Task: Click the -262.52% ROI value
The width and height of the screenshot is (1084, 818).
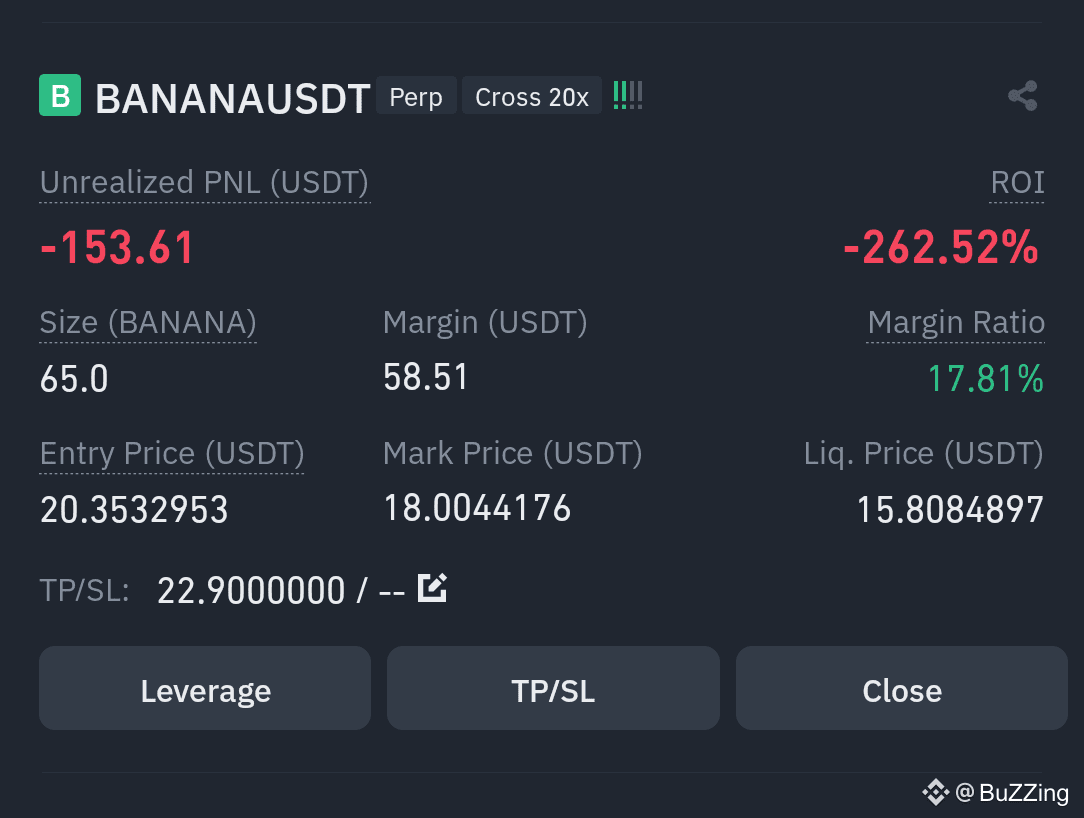Action: [x=941, y=248]
